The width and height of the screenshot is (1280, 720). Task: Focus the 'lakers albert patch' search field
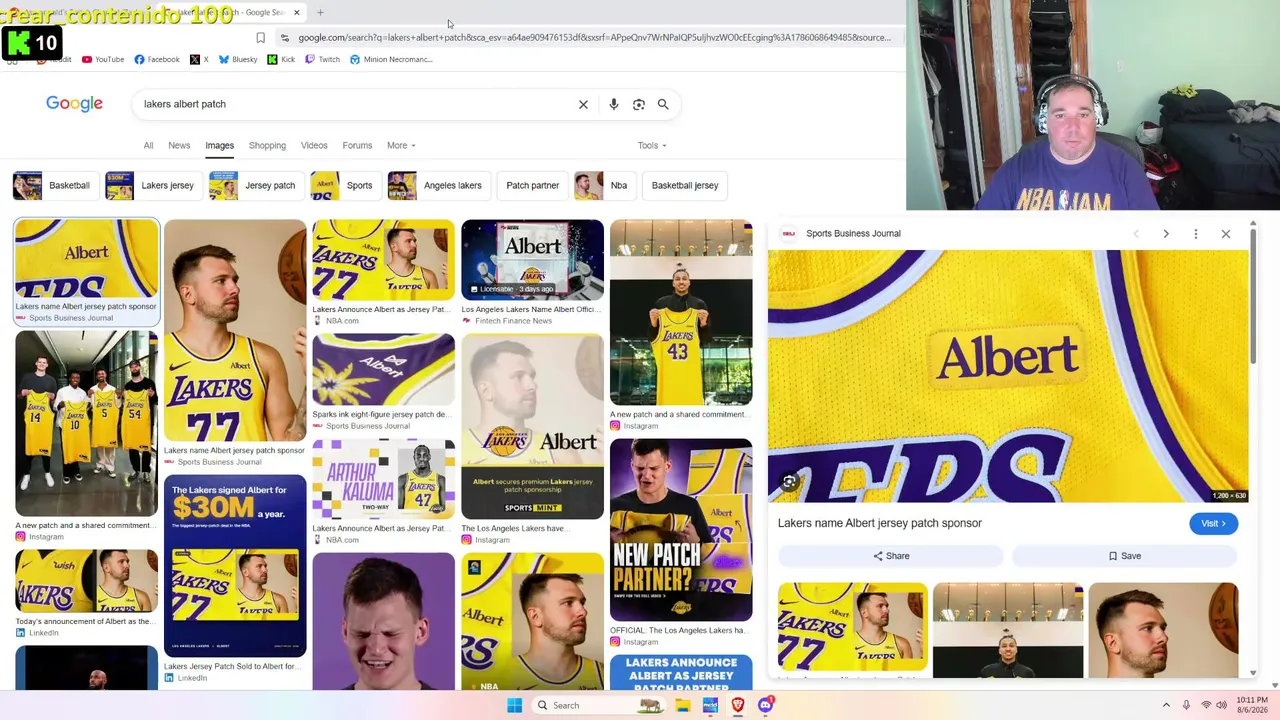[x=355, y=104]
